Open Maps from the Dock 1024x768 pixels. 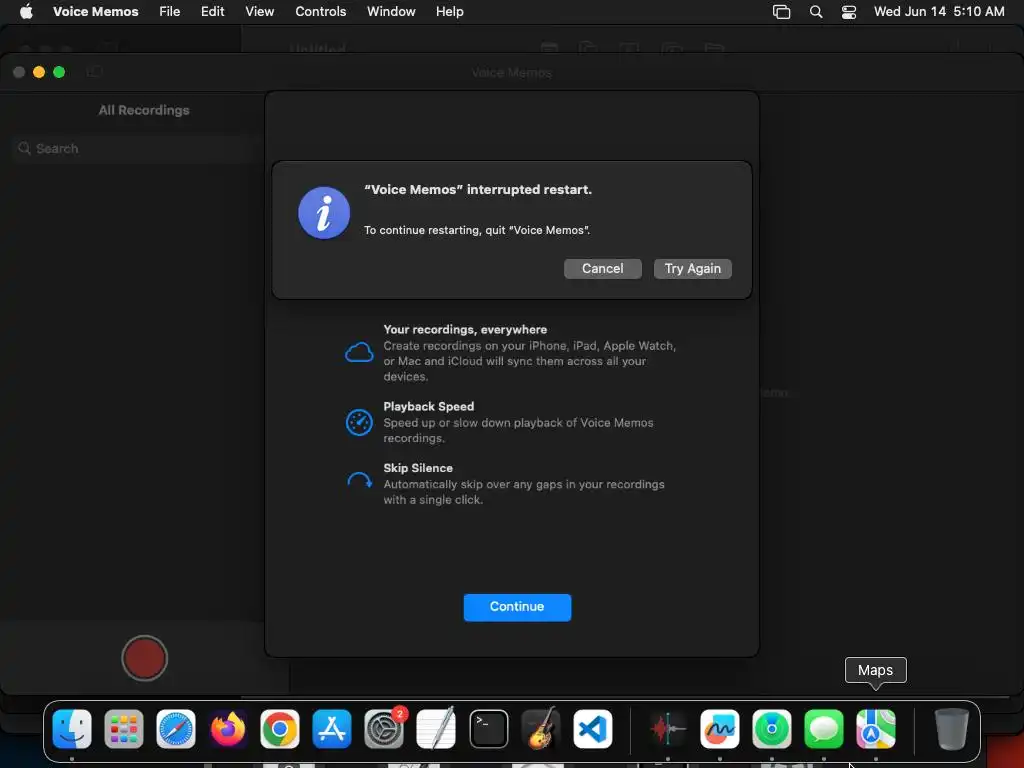point(876,728)
